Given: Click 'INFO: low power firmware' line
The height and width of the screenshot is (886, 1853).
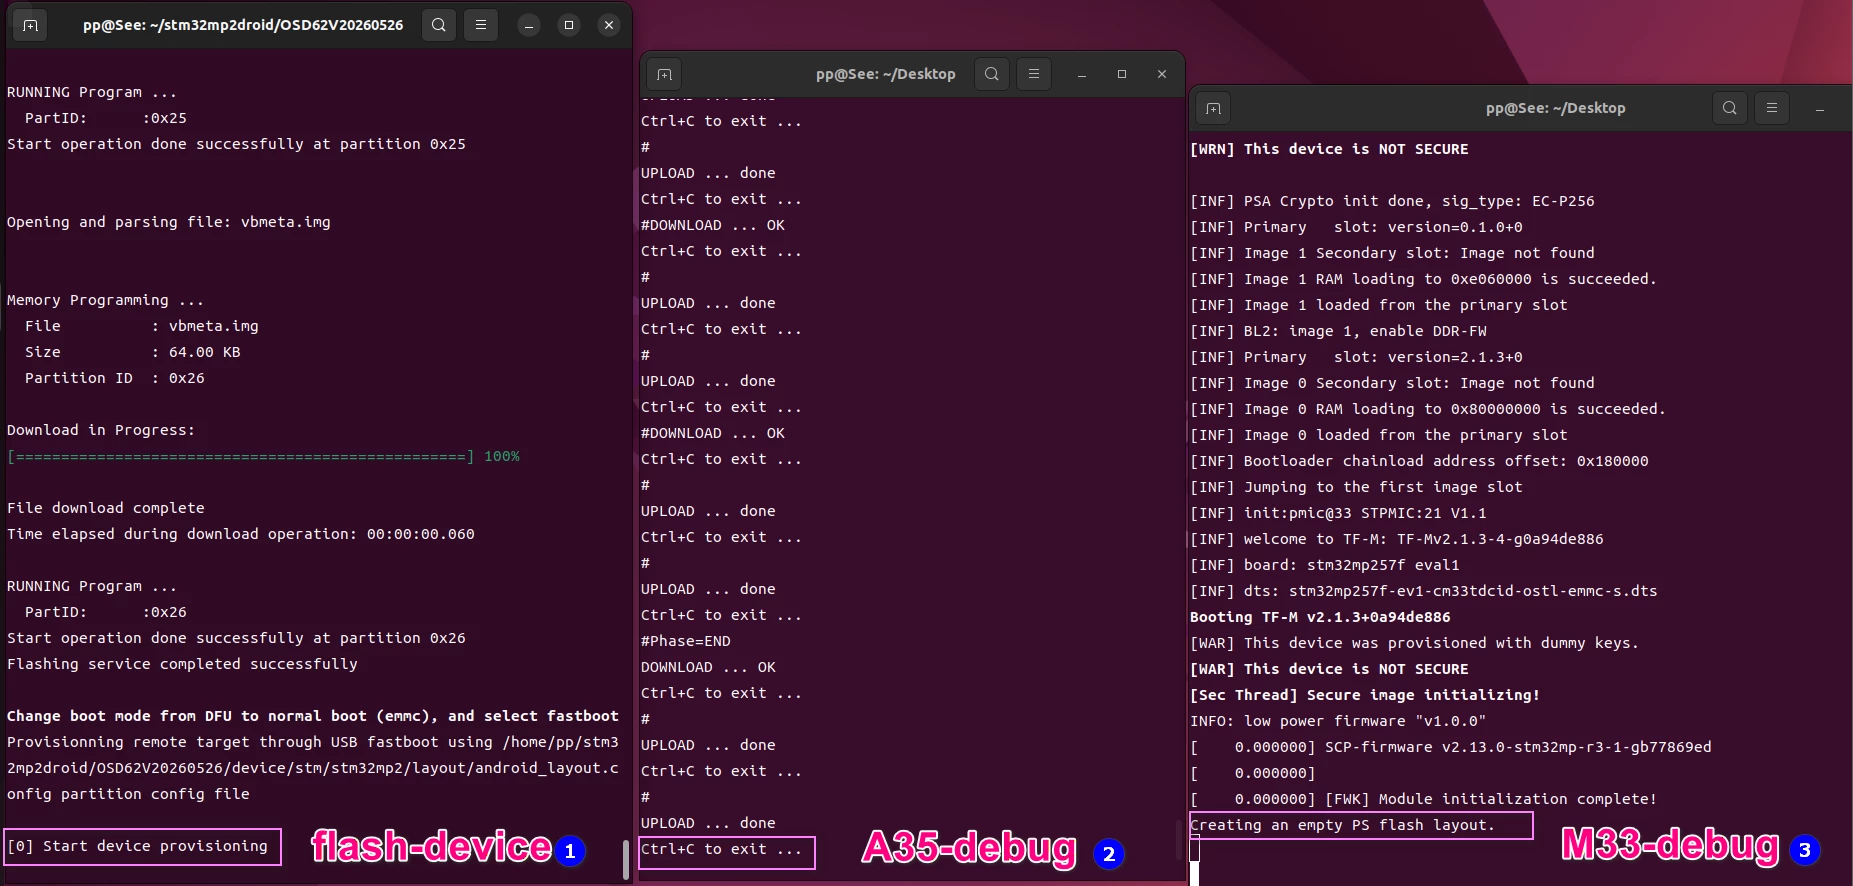Looking at the screenshot, I should tap(1338, 721).
